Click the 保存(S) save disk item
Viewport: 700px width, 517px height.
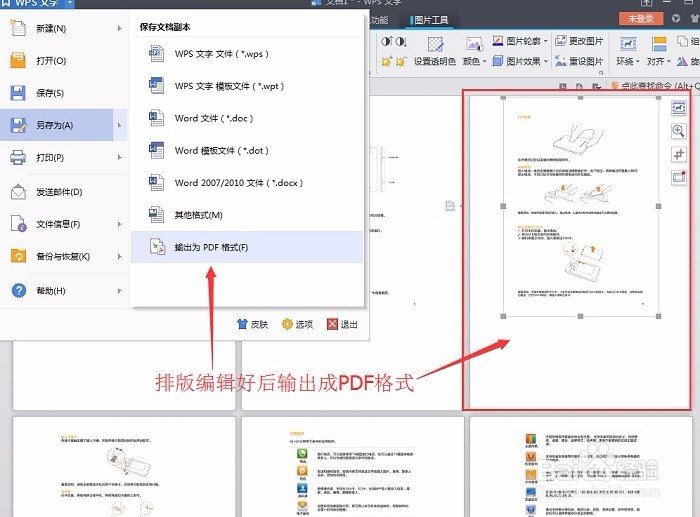click(56, 93)
